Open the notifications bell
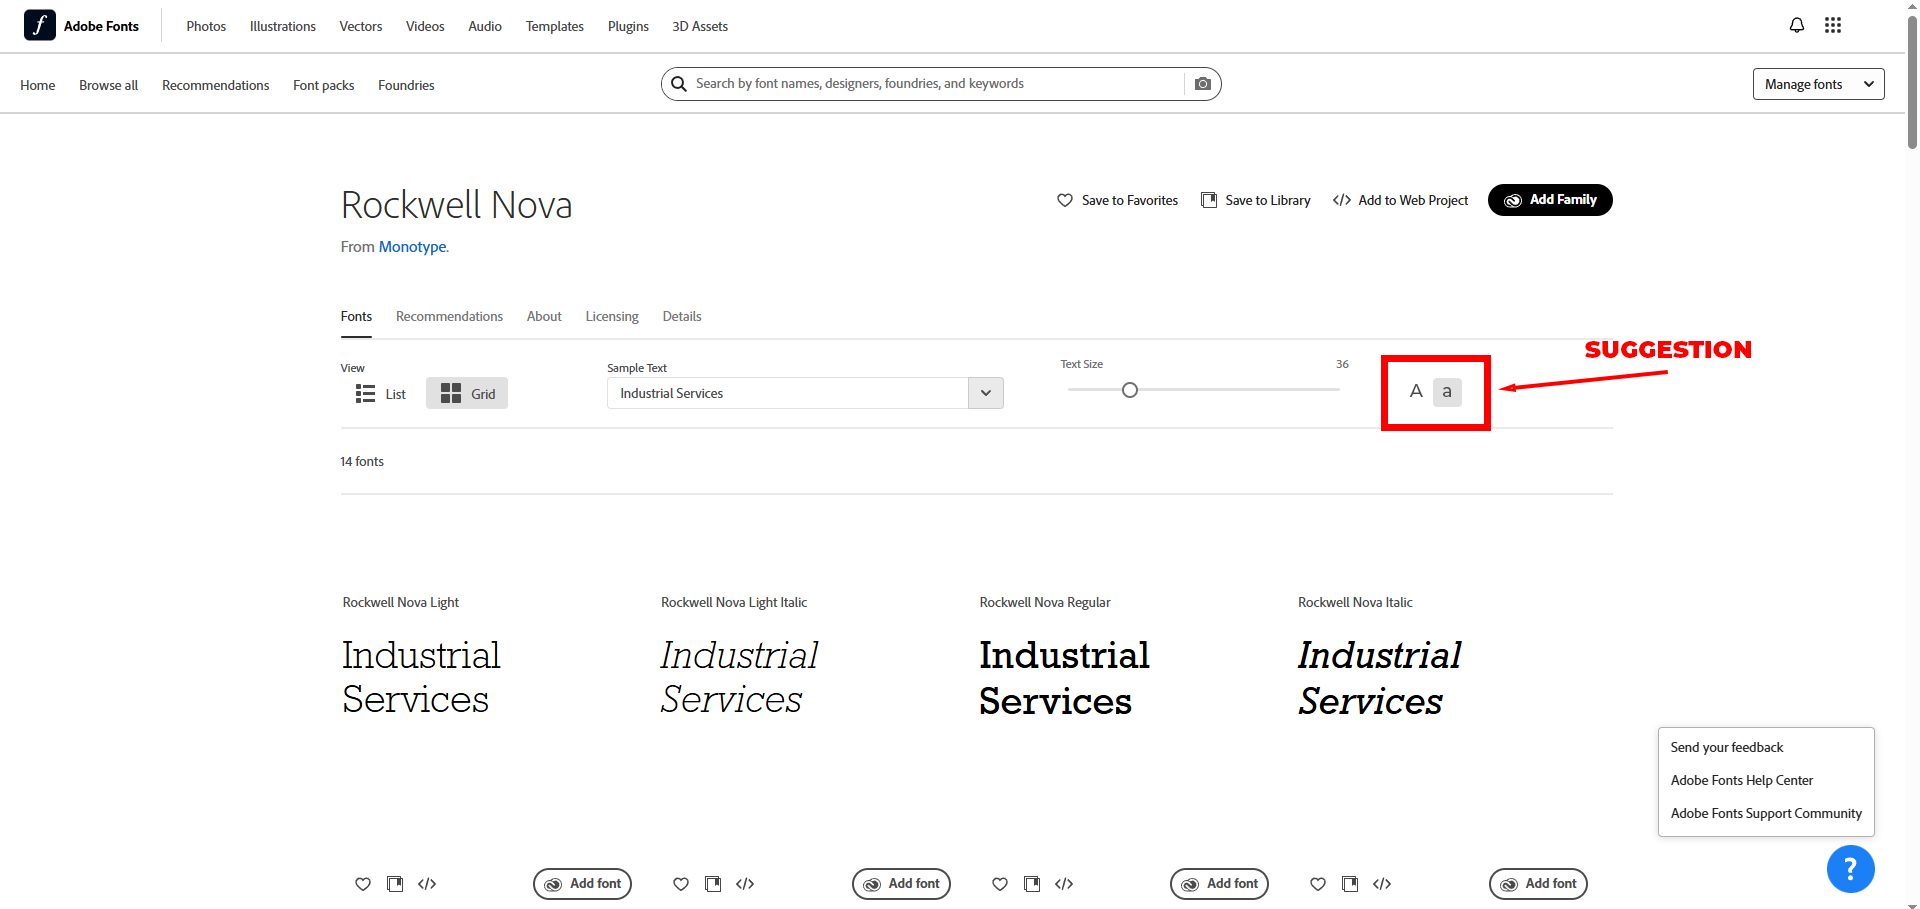The width and height of the screenshot is (1920, 909). (1797, 25)
